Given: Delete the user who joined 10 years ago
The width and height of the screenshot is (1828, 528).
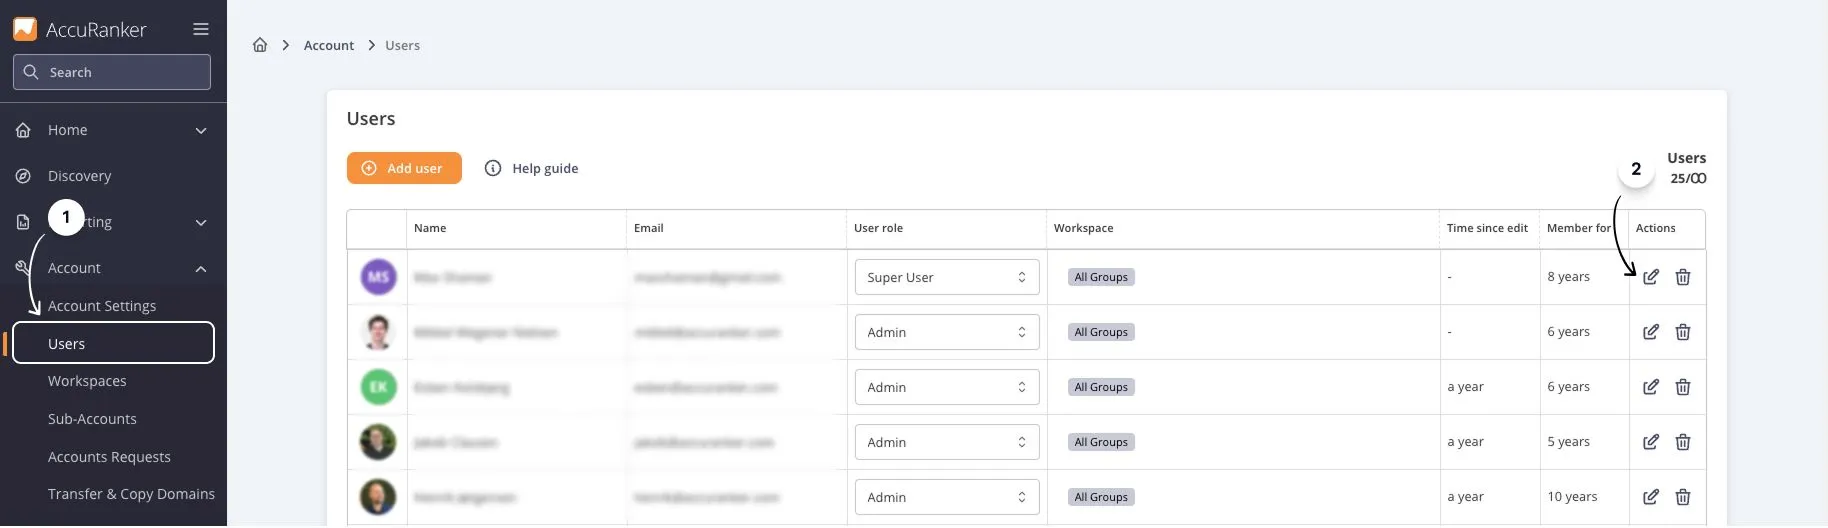Looking at the screenshot, I should point(1683,497).
